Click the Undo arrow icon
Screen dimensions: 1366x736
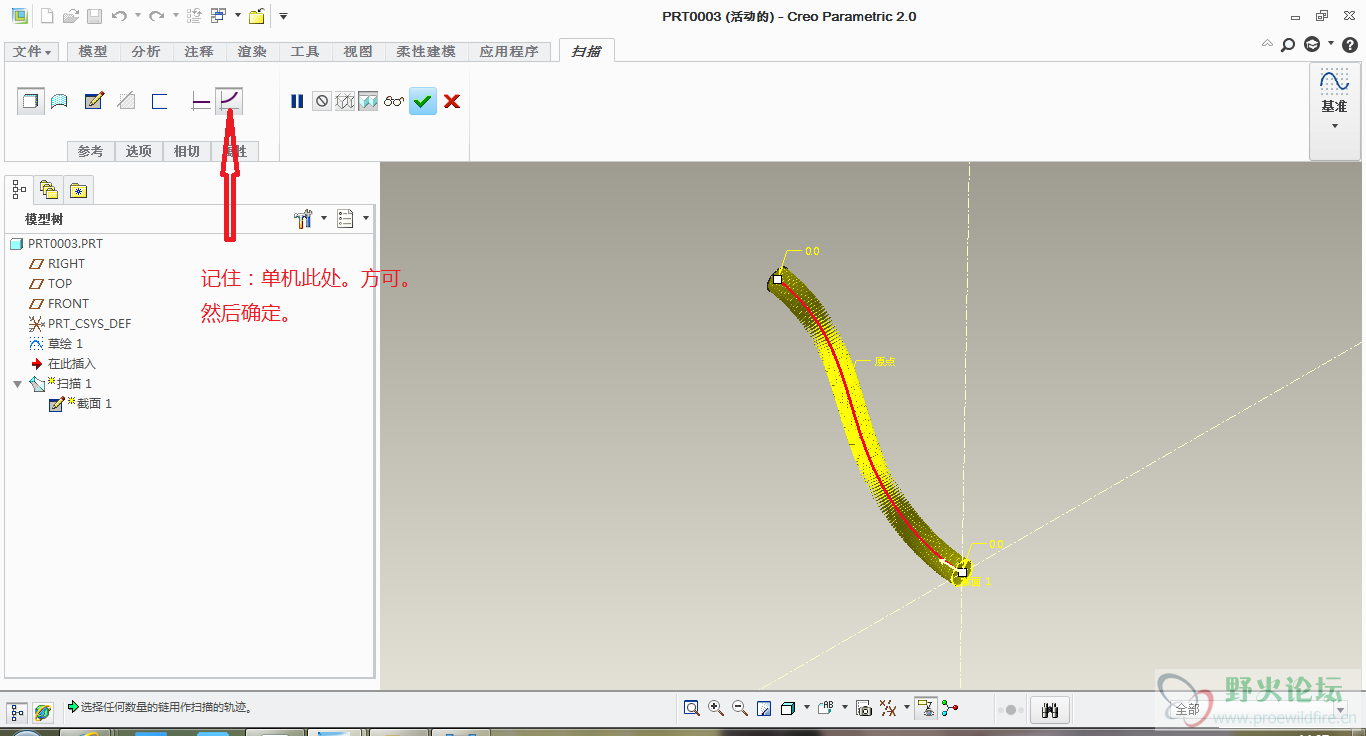click(119, 16)
